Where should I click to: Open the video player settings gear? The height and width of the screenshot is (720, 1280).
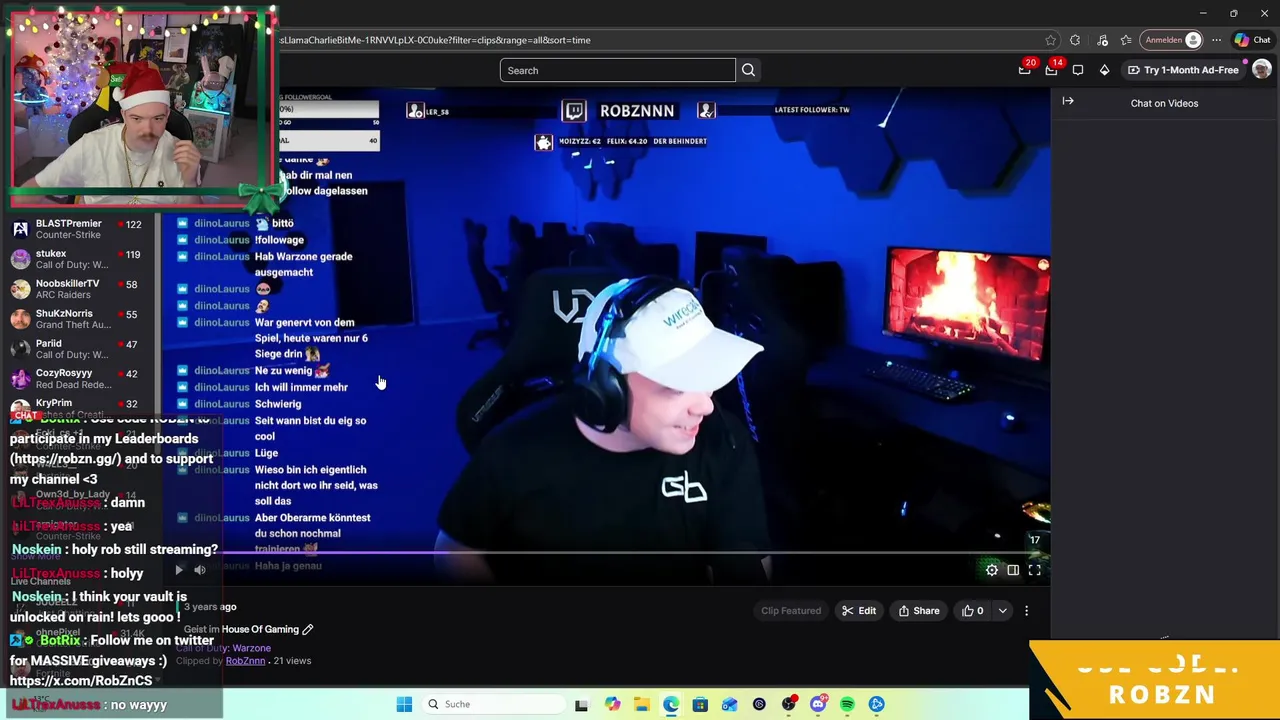[992, 570]
